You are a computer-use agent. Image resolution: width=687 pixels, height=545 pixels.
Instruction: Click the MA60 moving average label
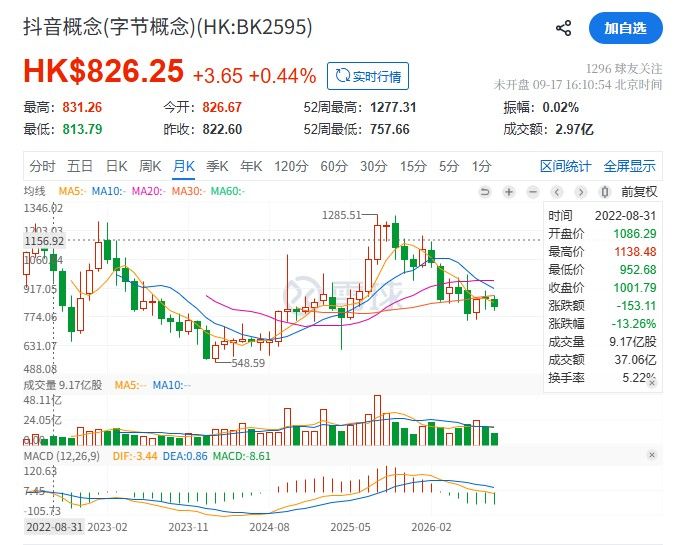(228, 191)
